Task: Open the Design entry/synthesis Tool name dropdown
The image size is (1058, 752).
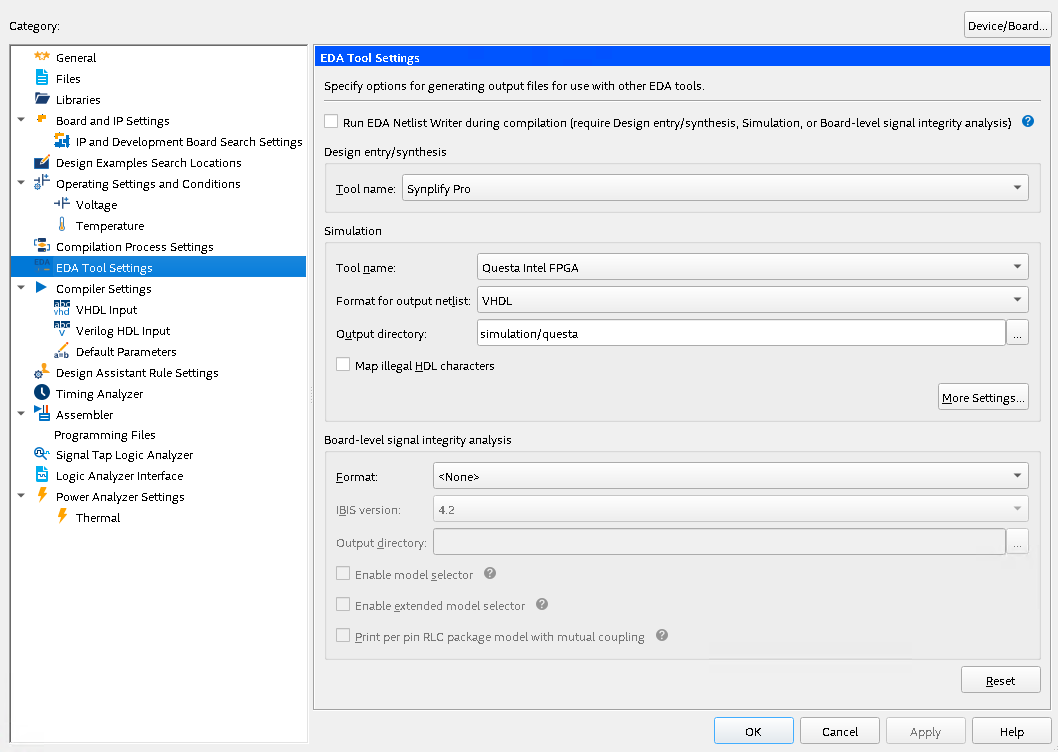Action: [x=715, y=188]
